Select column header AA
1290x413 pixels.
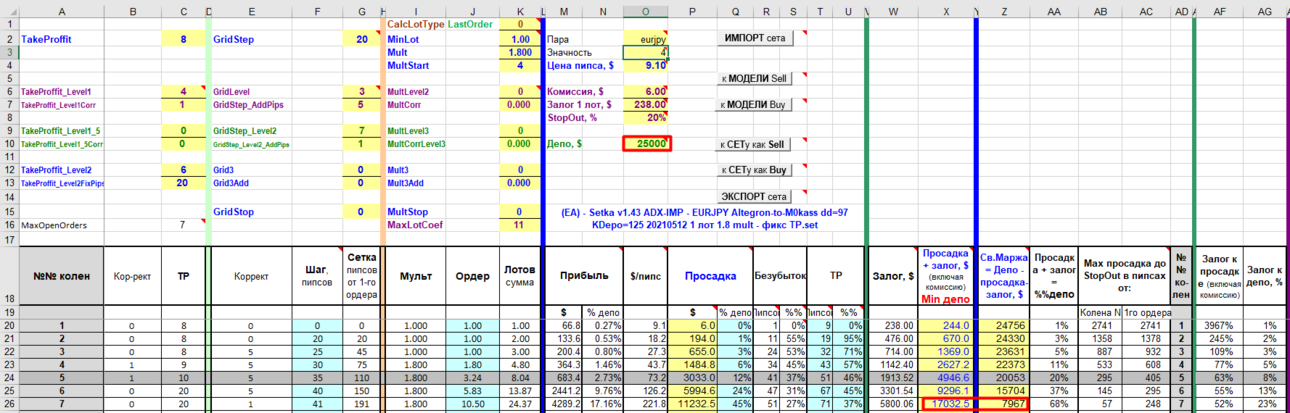tap(1054, 10)
